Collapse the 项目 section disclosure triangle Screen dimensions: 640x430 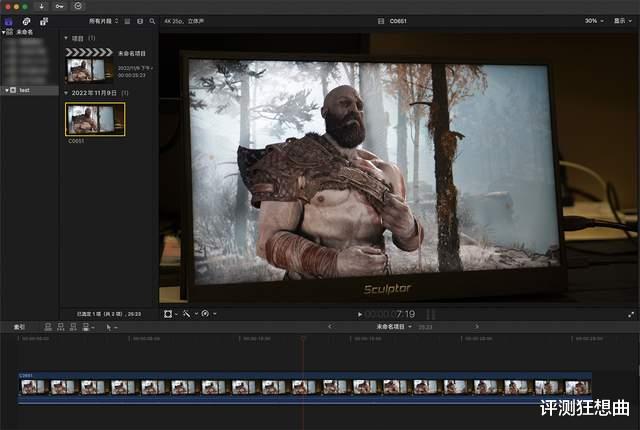coord(67,38)
